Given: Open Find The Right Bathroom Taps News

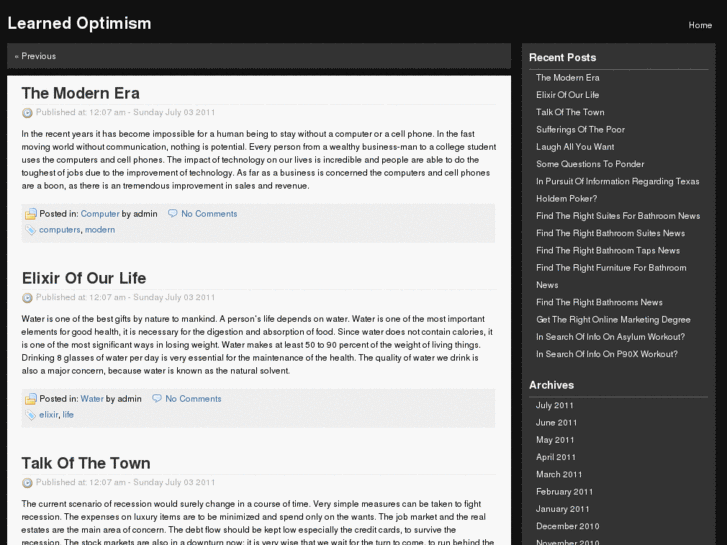Looking at the screenshot, I should [x=608, y=250].
